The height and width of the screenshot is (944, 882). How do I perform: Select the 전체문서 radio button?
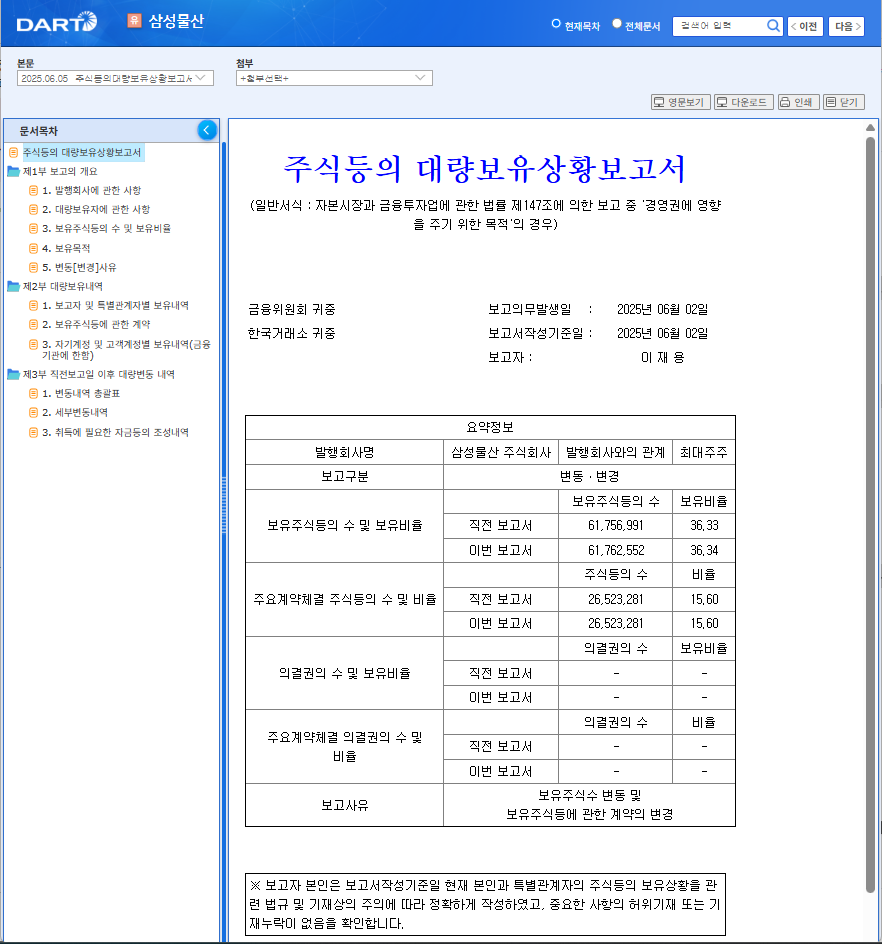coord(616,24)
